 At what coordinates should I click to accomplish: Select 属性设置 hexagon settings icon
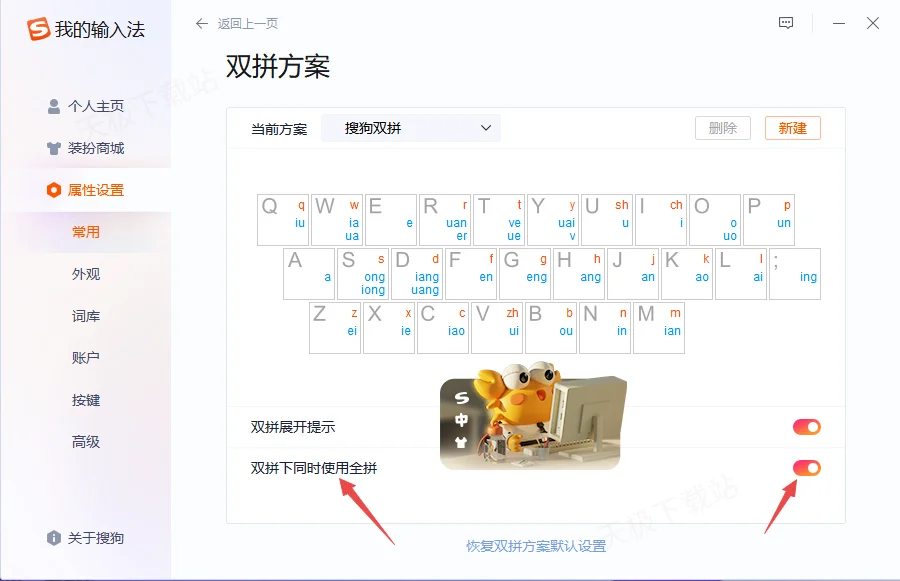(54, 190)
